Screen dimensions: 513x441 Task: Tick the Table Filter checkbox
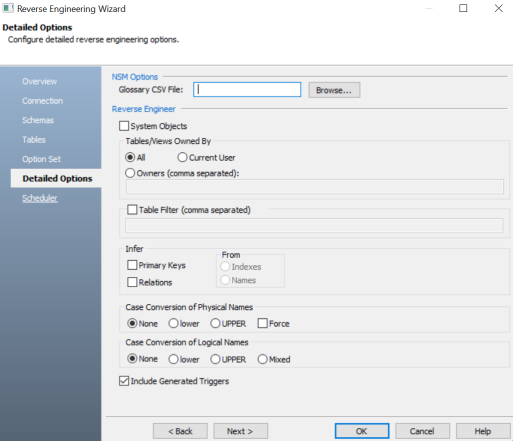point(132,210)
